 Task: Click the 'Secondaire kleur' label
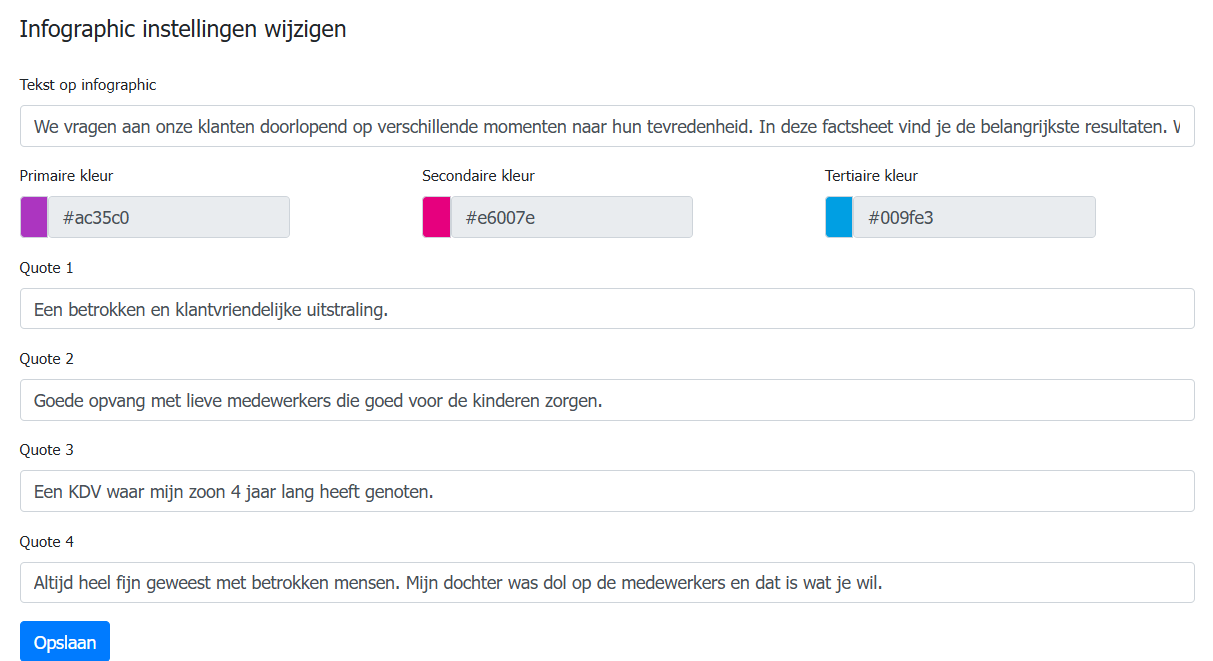[478, 176]
